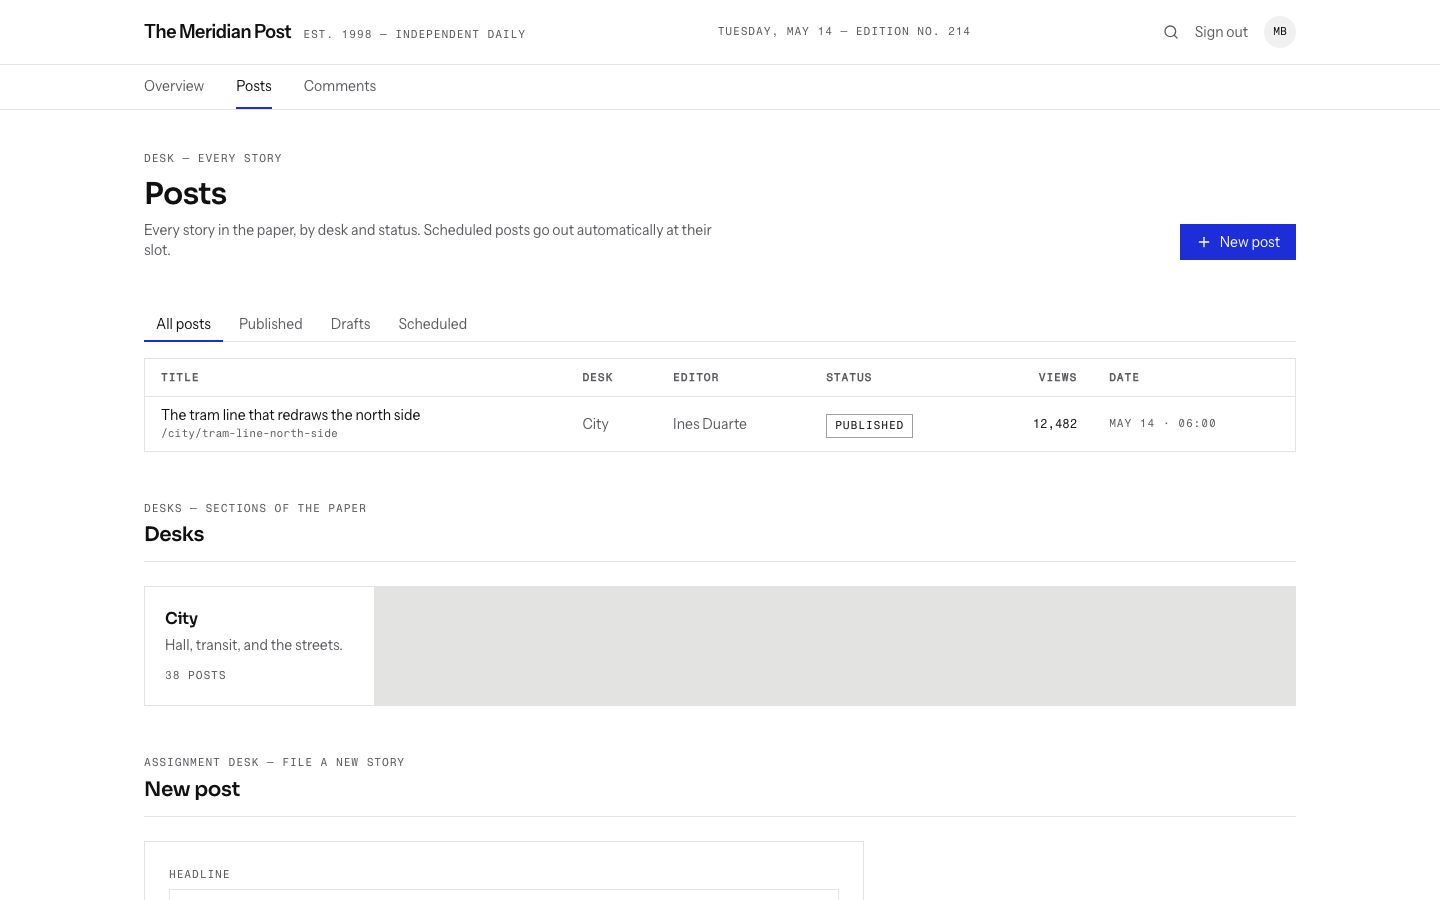
Task: Sort by the VIEWS column header
Action: [x=1057, y=378]
